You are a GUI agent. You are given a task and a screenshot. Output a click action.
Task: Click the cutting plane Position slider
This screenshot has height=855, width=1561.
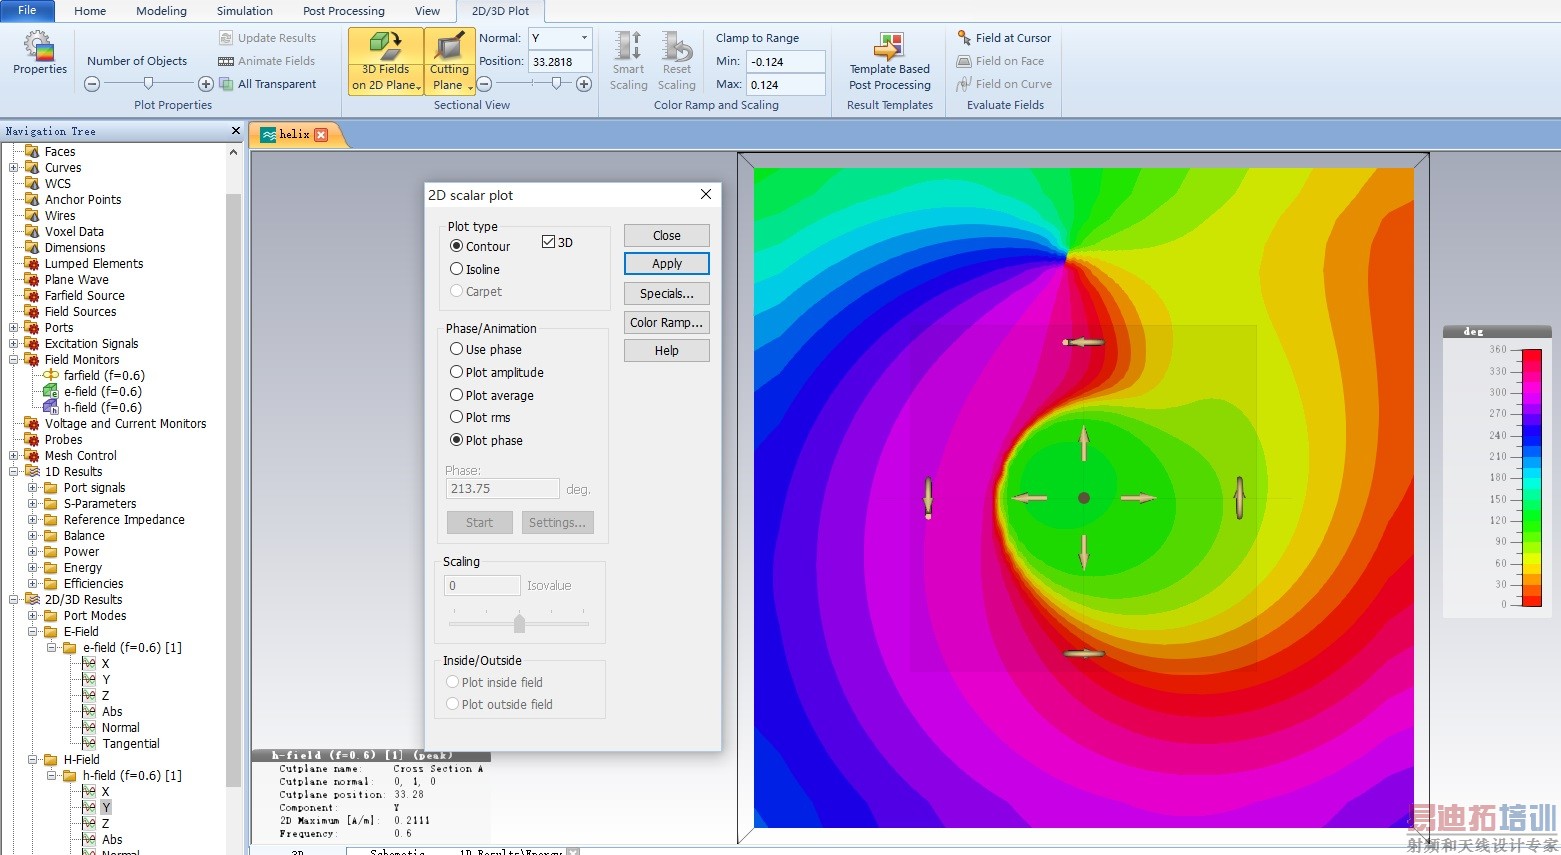click(x=556, y=84)
